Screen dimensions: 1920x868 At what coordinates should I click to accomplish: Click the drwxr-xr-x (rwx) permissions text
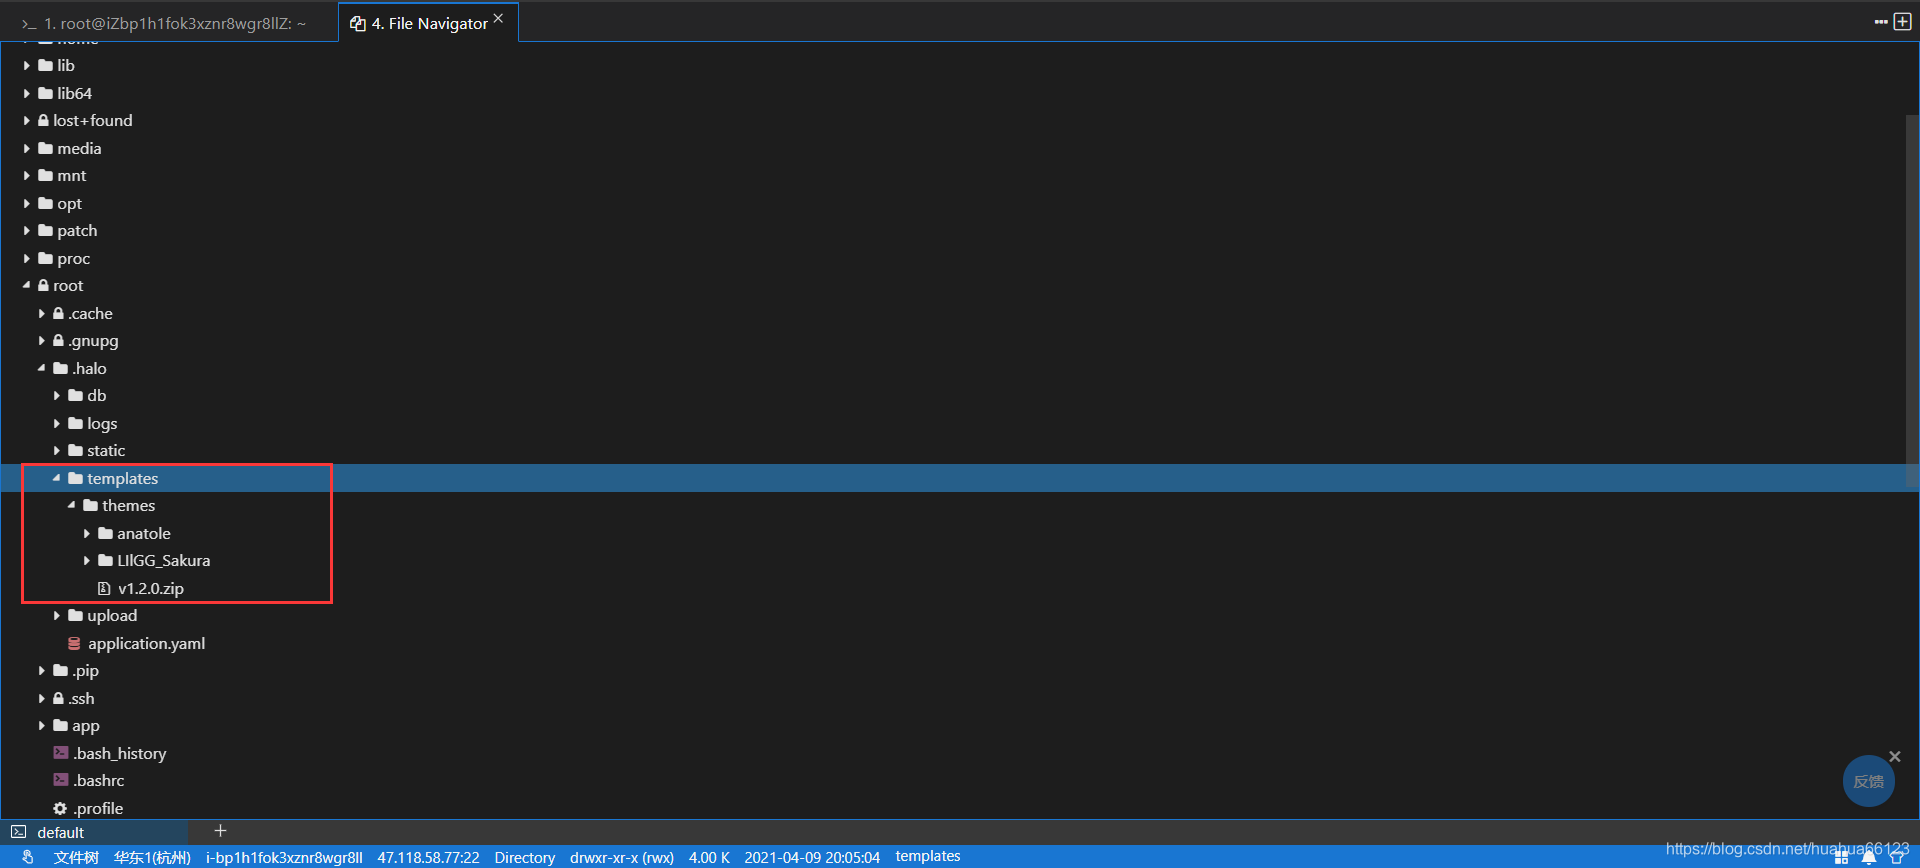(622, 857)
